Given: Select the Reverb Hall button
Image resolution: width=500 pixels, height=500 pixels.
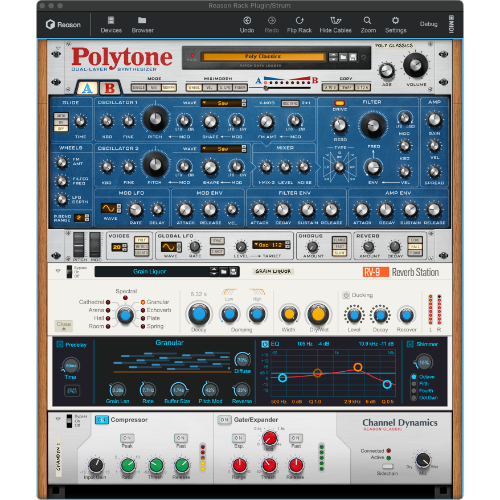Looking at the screenshot, I should tap(415, 246).
